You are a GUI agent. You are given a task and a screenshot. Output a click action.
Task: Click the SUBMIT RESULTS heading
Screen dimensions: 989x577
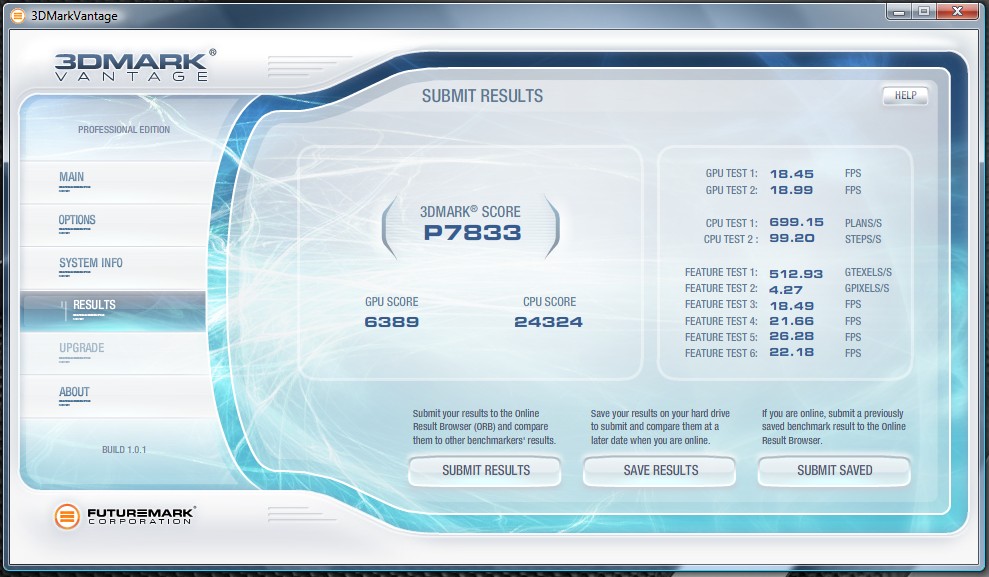pos(483,96)
